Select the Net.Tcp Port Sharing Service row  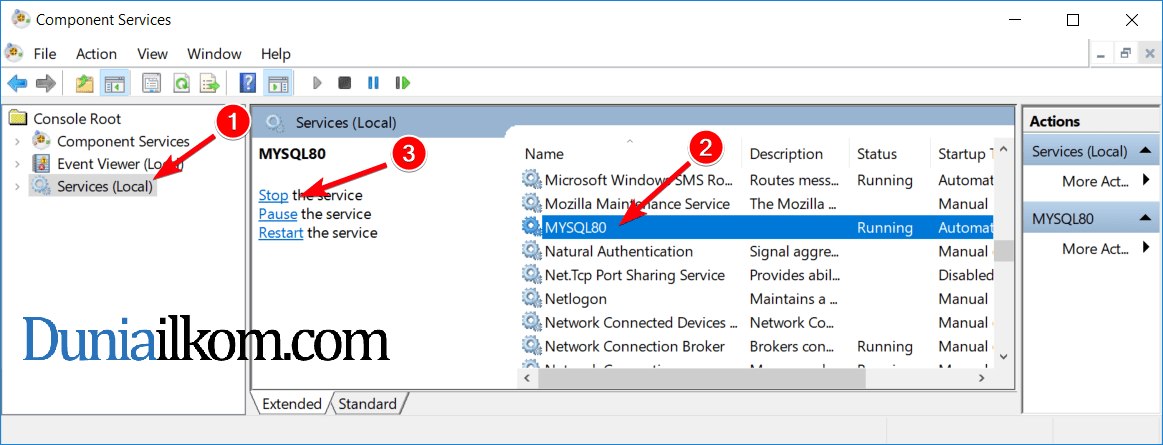tap(757, 275)
